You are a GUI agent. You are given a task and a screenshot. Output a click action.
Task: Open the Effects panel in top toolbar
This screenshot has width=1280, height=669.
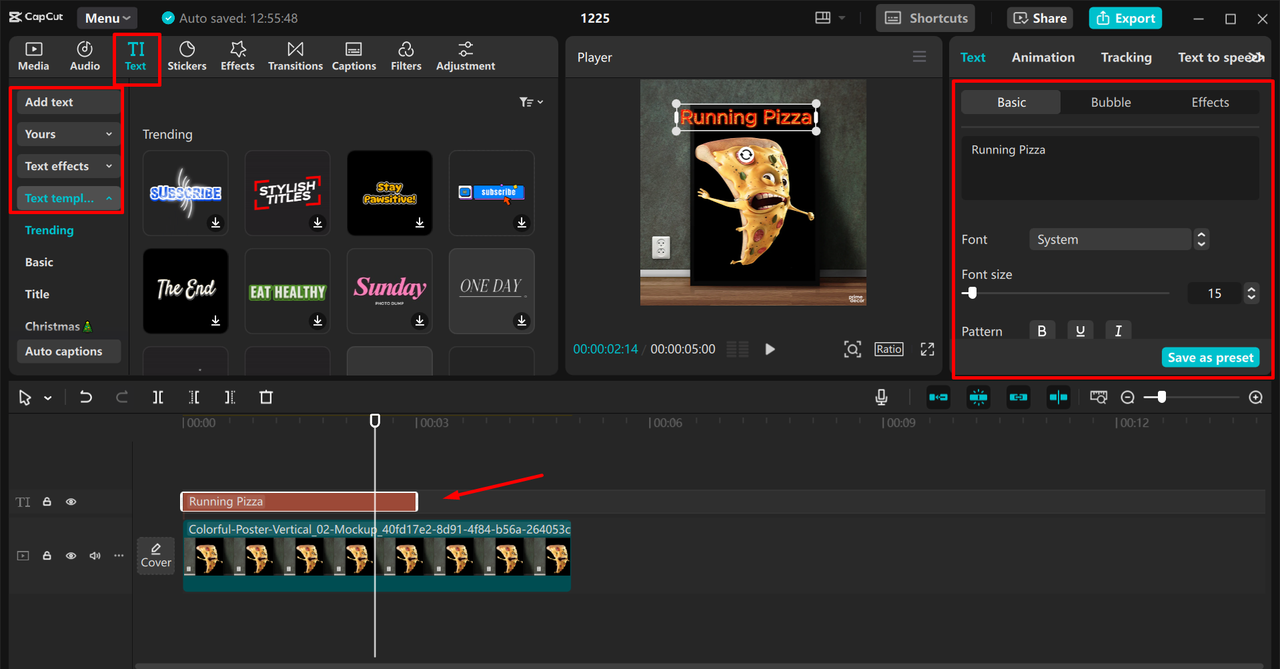click(238, 56)
